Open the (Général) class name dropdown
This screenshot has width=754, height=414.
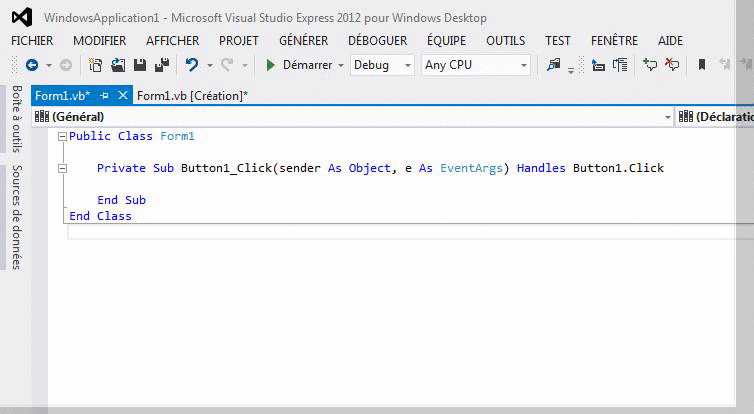point(352,117)
